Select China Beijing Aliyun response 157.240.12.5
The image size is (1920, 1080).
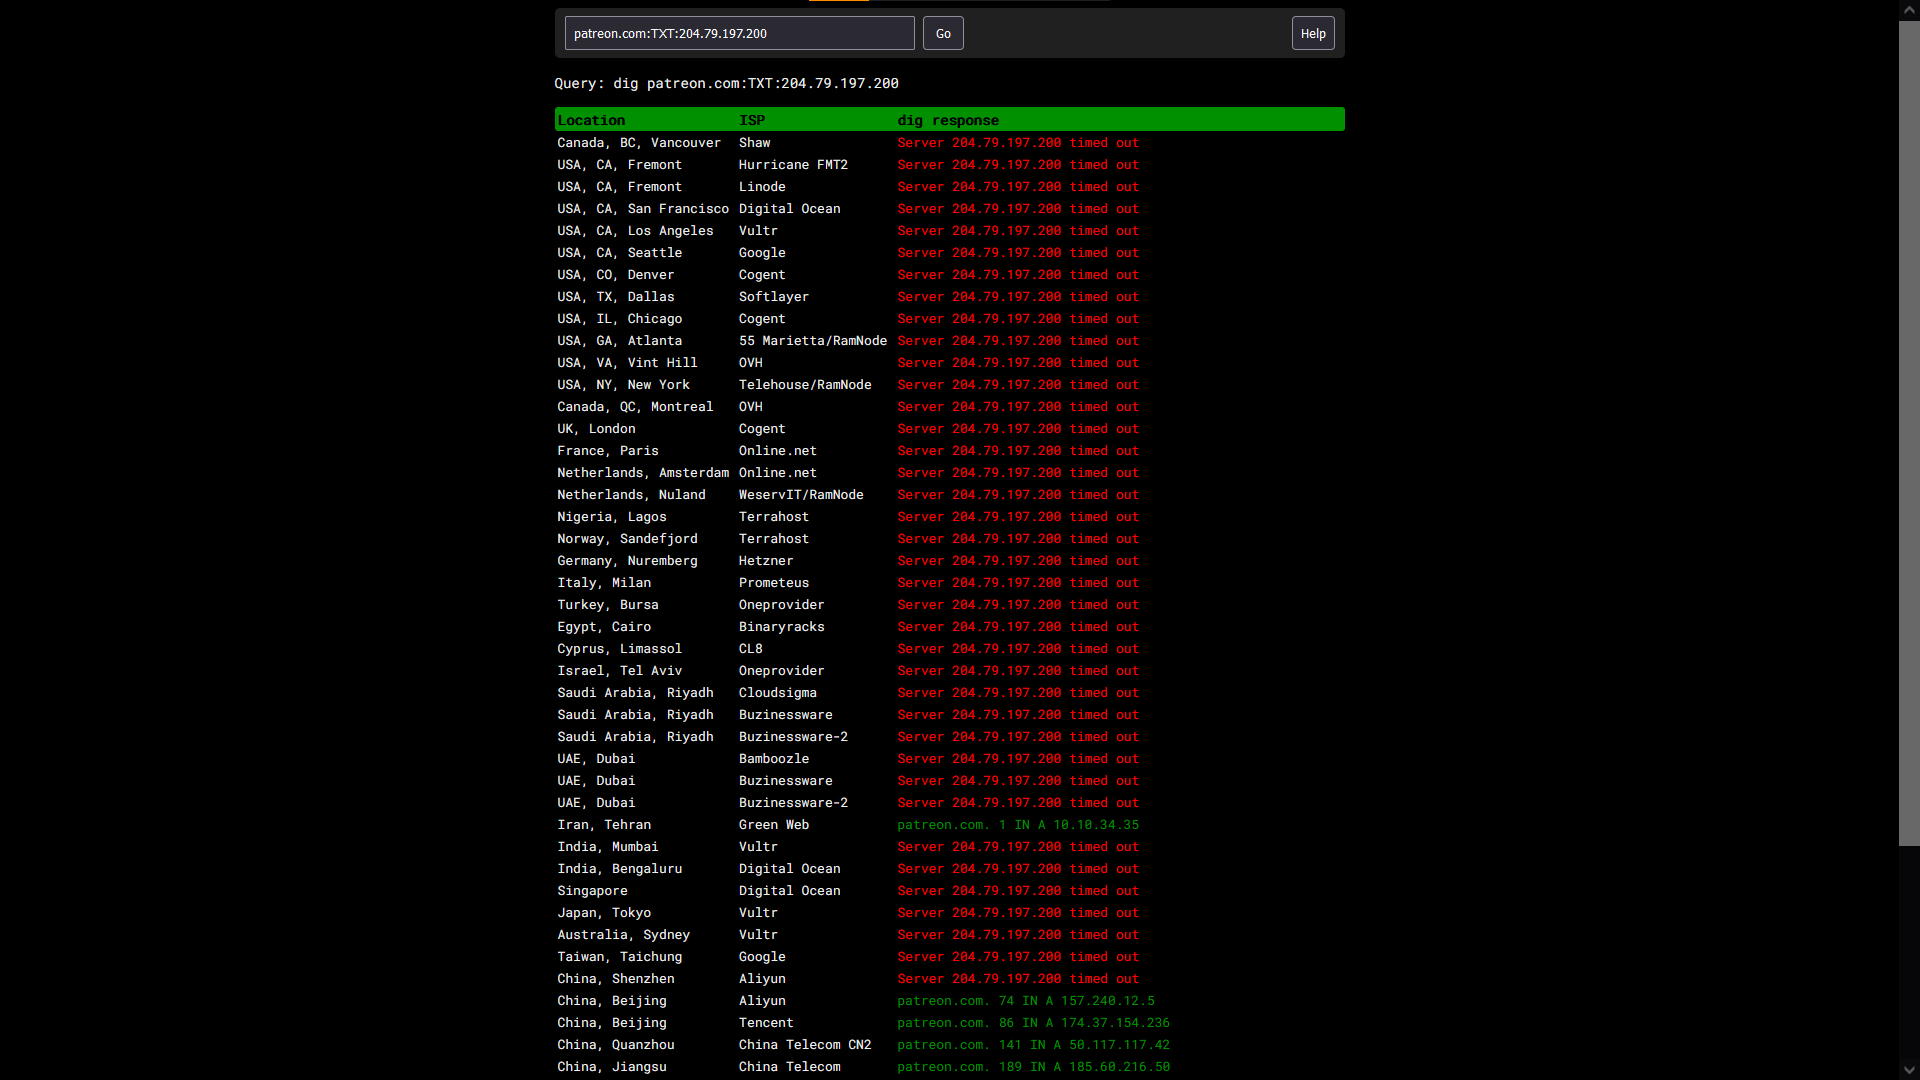[1025, 1001]
